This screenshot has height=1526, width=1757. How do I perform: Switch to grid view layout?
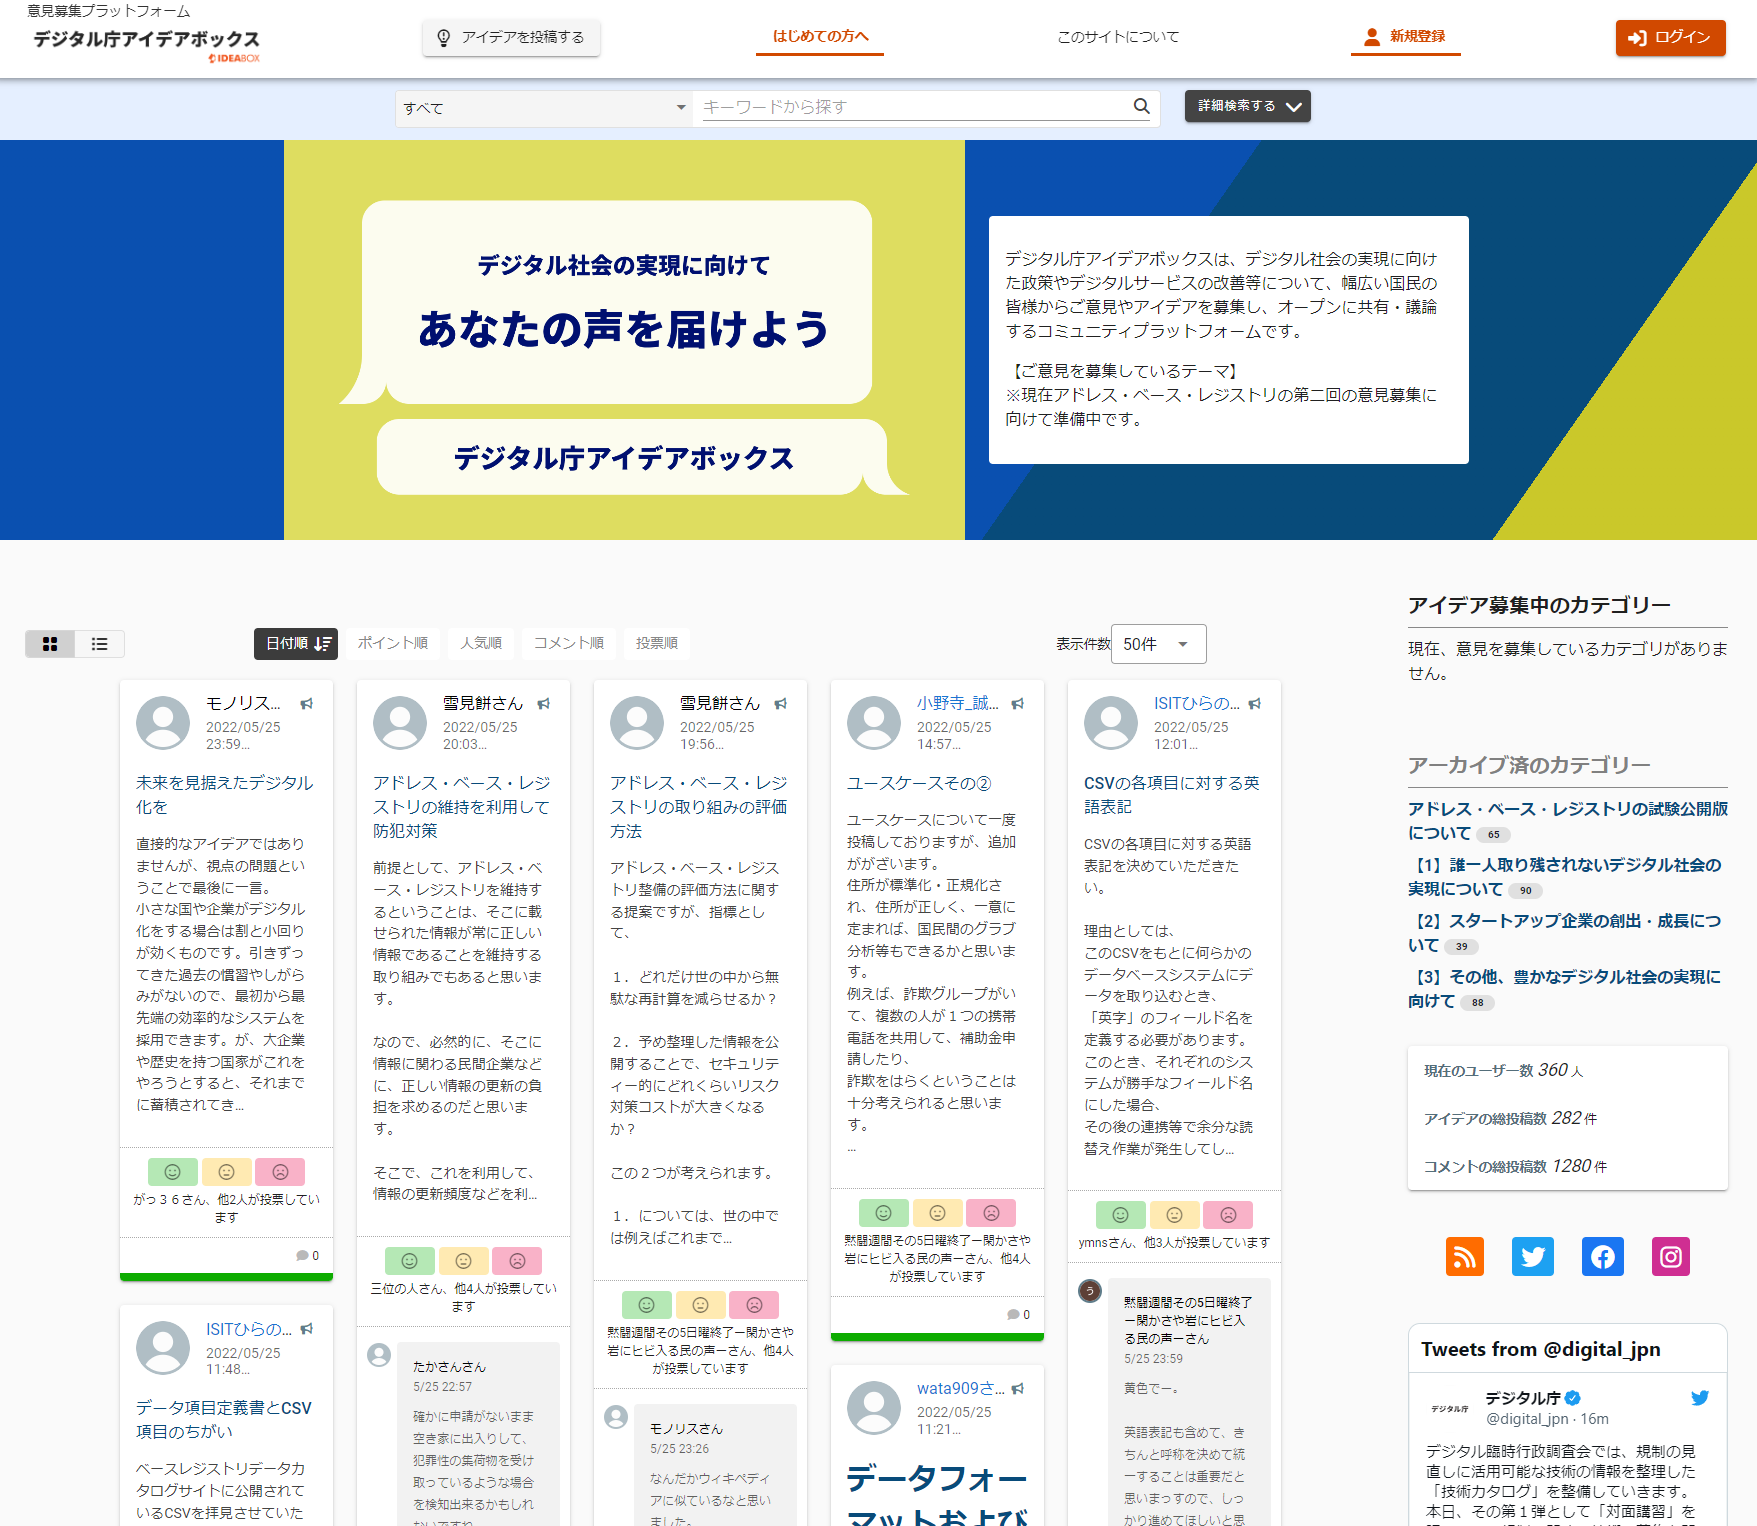[x=50, y=644]
